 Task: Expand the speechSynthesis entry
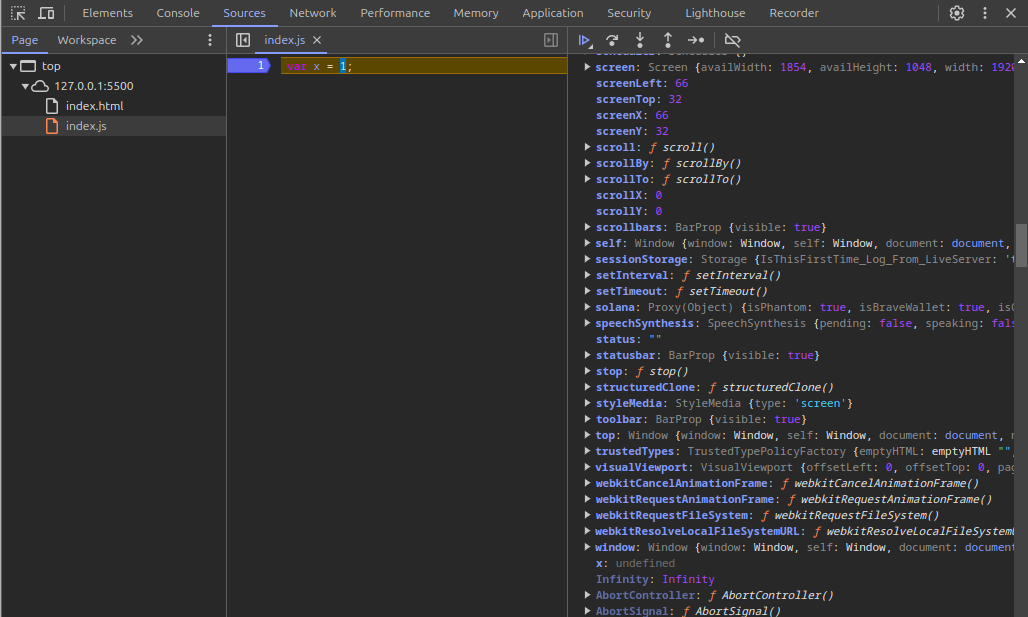587,323
